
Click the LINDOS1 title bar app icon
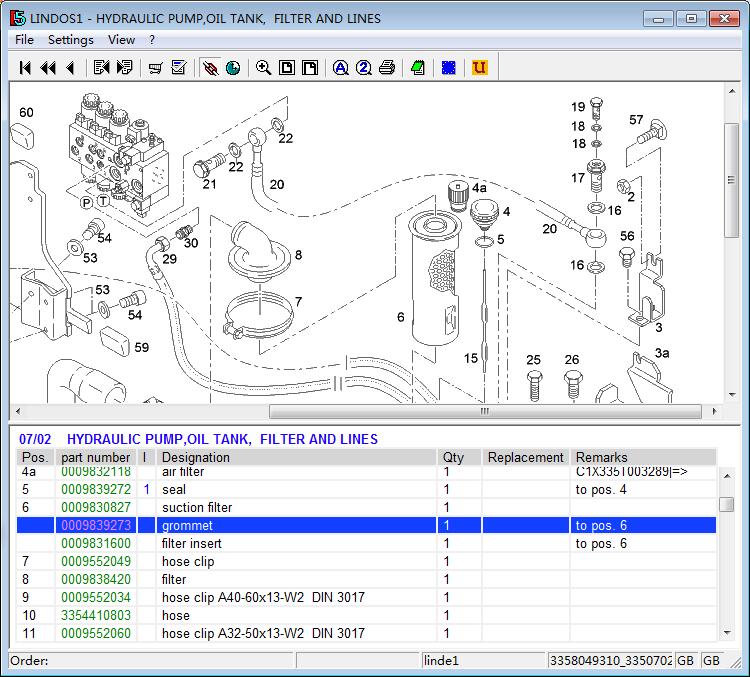[x=18, y=18]
